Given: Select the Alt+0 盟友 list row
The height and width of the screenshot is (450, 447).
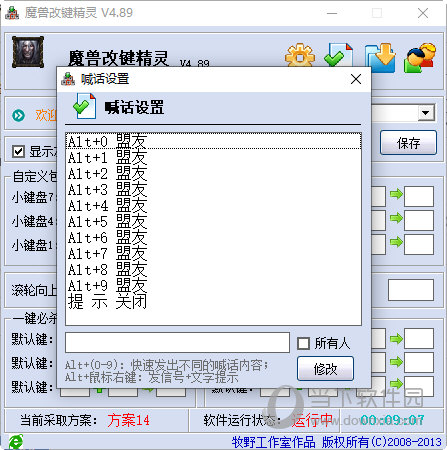Looking at the screenshot, I should 213,141.
